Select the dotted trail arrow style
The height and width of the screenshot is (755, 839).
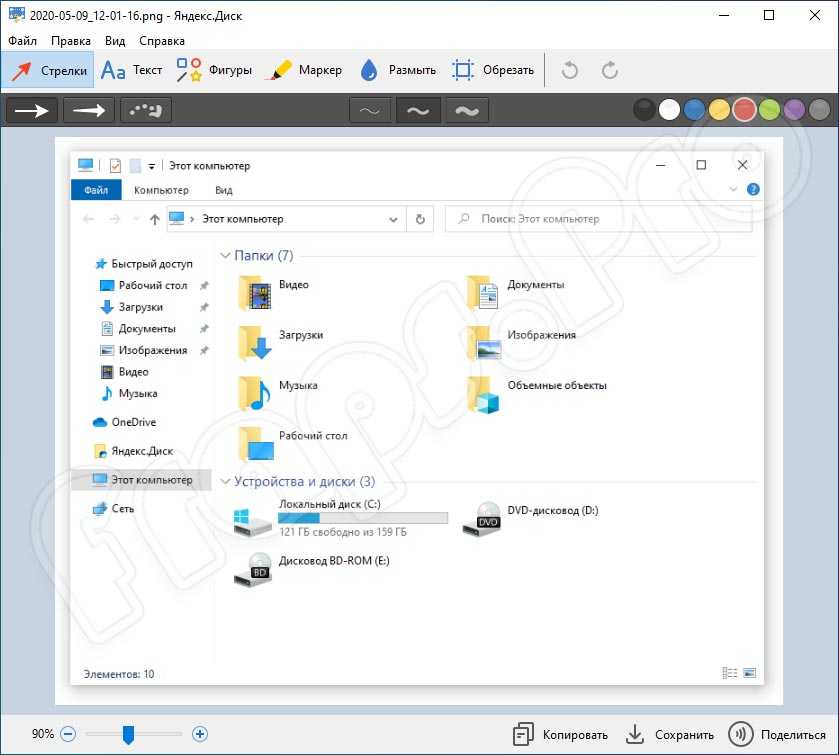[x=146, y=111]
